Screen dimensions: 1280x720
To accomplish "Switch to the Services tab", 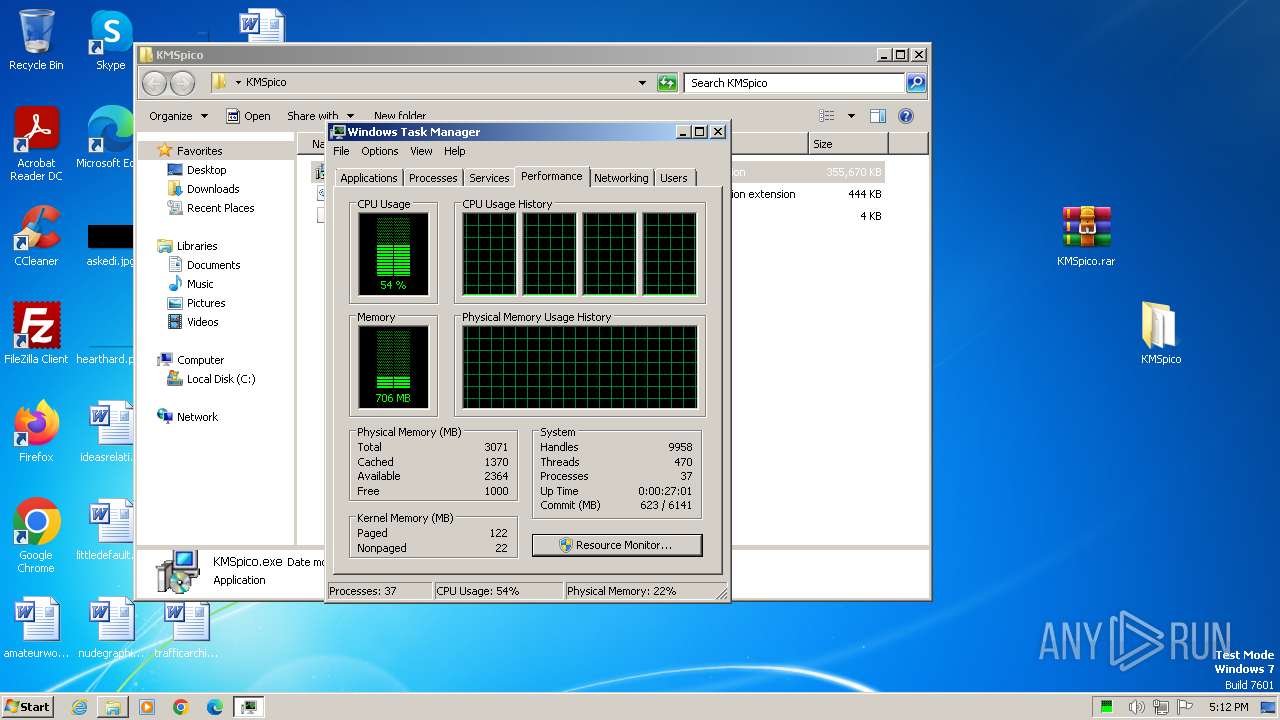I will (x=489, y=178).
